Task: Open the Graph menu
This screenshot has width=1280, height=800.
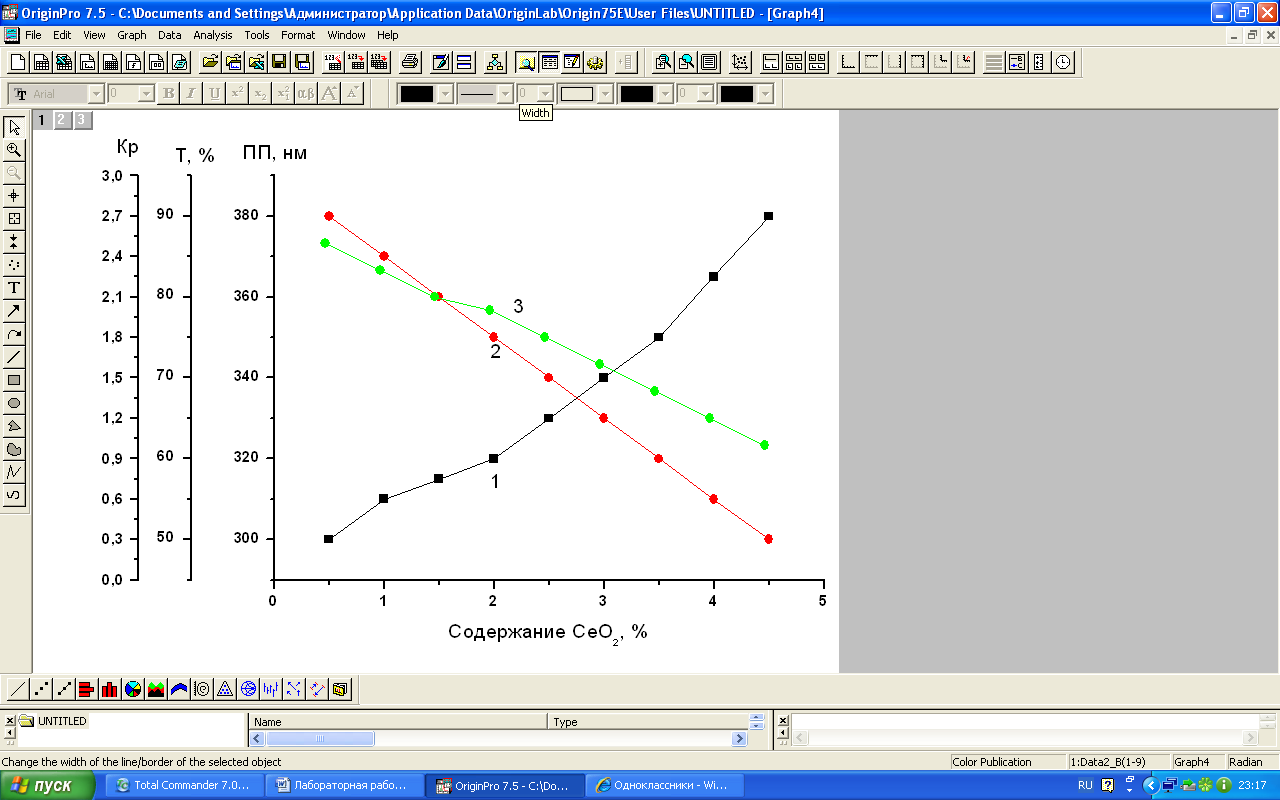Action: tap(132, 35)
